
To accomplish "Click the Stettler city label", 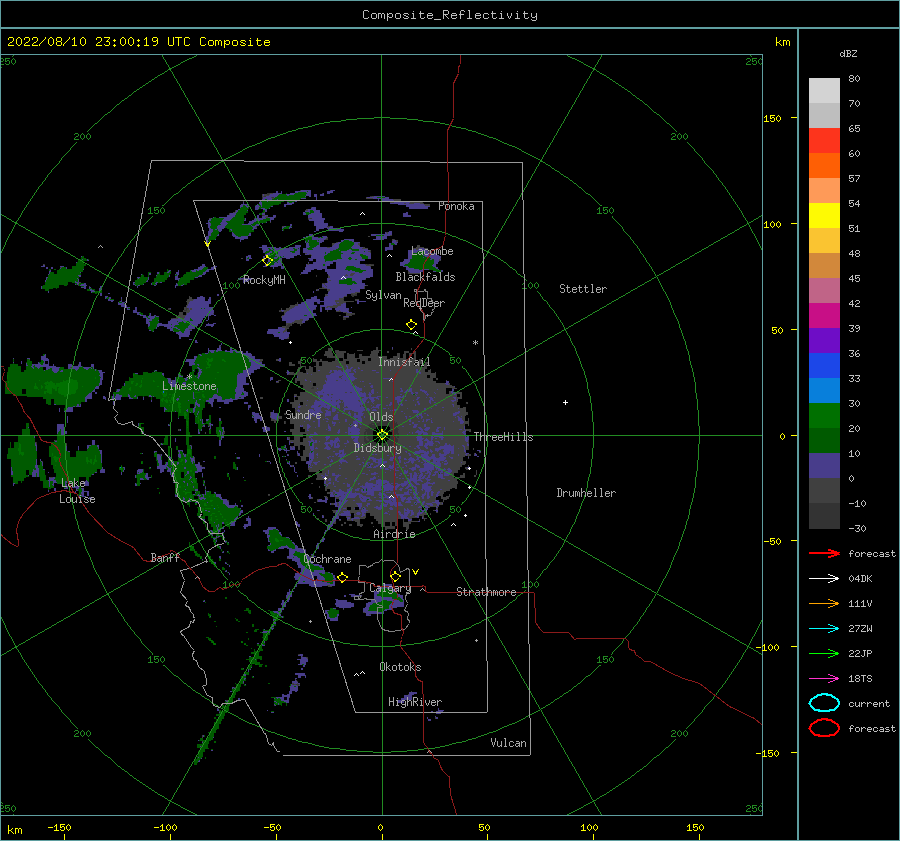I will (x=583, y=289).
